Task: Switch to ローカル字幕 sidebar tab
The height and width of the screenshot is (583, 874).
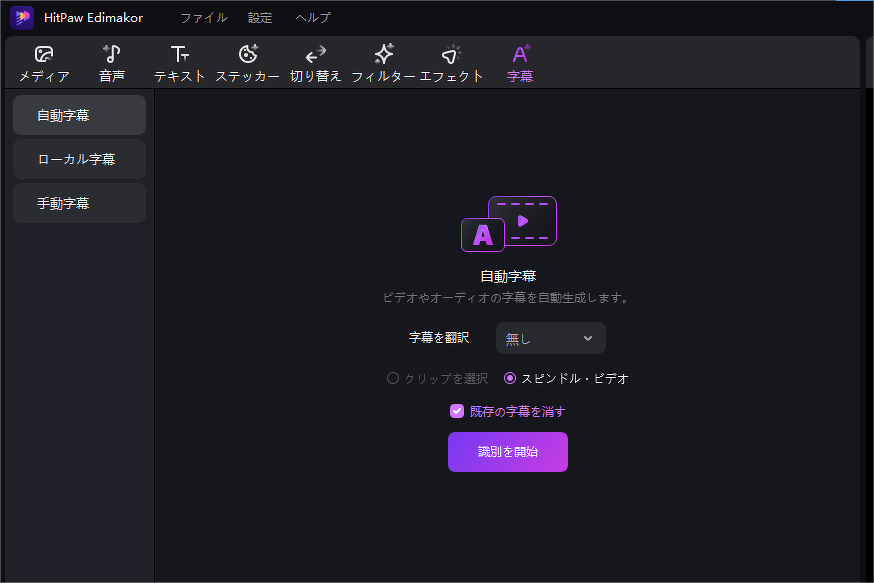Action: [80, 159]
